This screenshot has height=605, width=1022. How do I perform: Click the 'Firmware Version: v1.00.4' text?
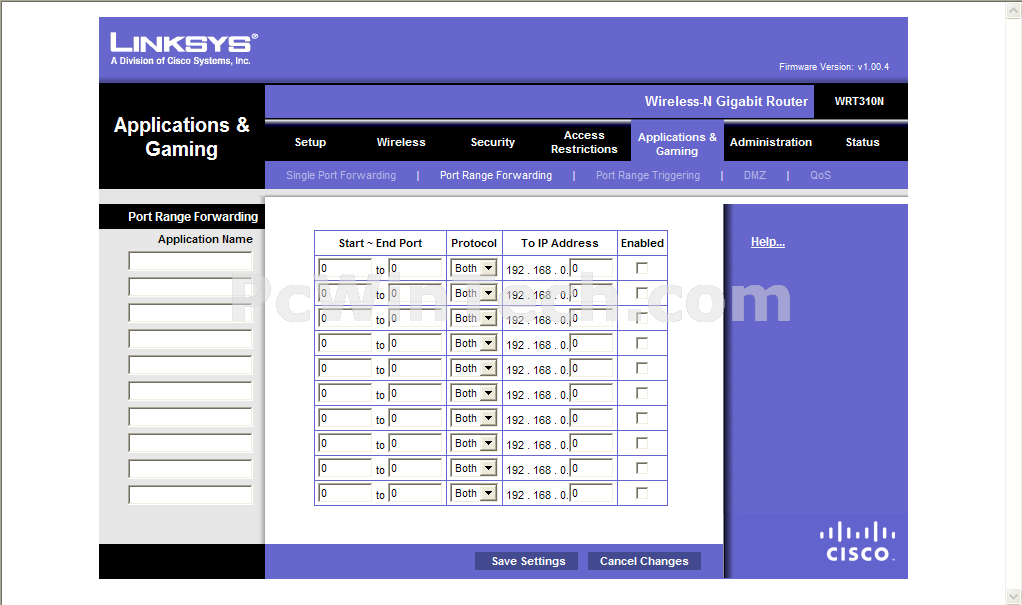[834, 66]
